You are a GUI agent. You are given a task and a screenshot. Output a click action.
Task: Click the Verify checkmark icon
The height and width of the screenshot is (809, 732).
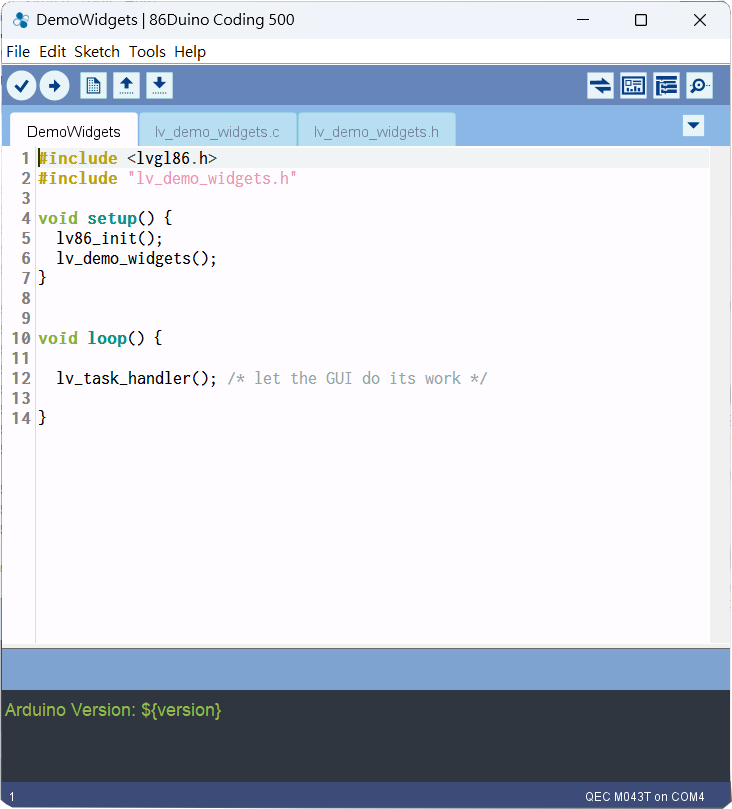coord(21,86)
